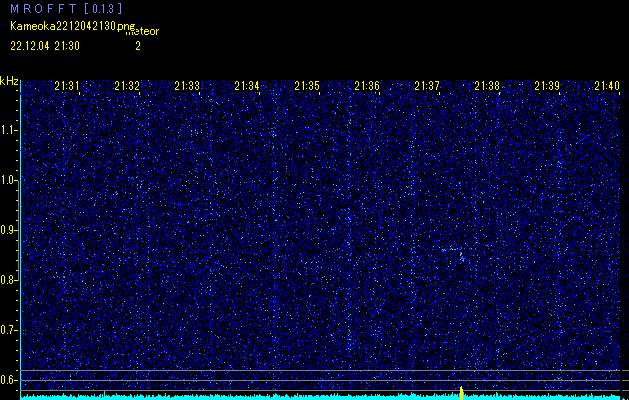The width and height of the screenshot is (629, 400).
Task: Click the 21:32 time marker
Action: coord(127,86)
